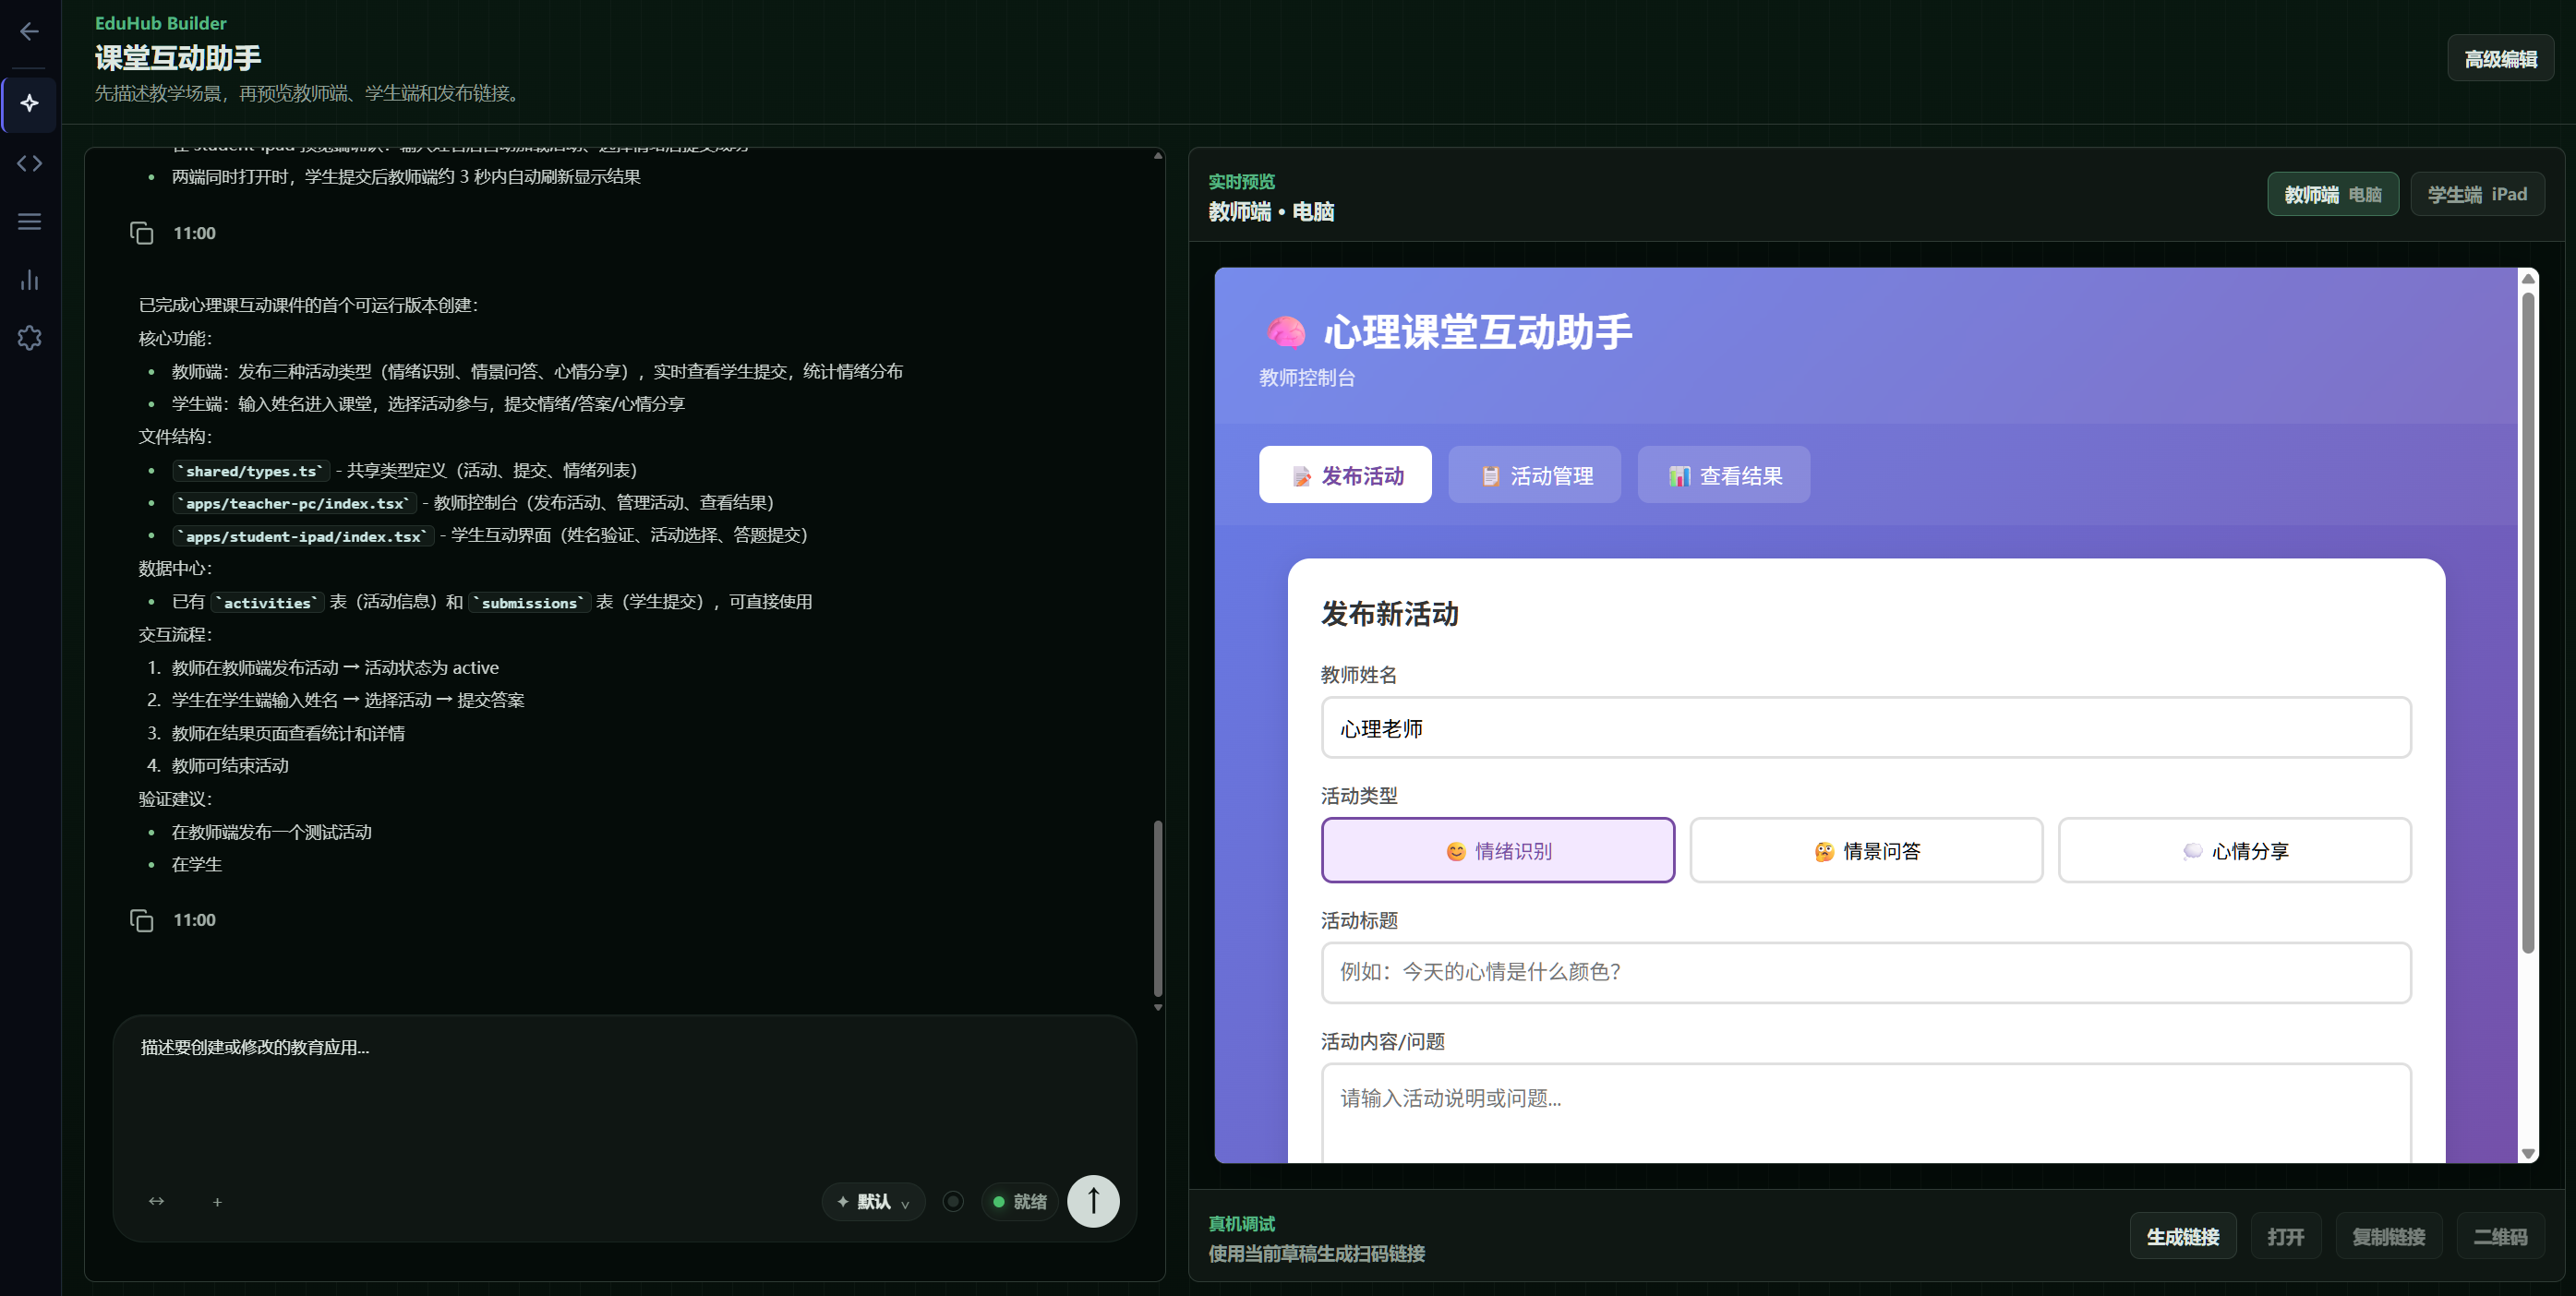Click the chat scrollbar down arrow
The height and width of the screenshot is (1296, 2576).
coord(1158,1007)
